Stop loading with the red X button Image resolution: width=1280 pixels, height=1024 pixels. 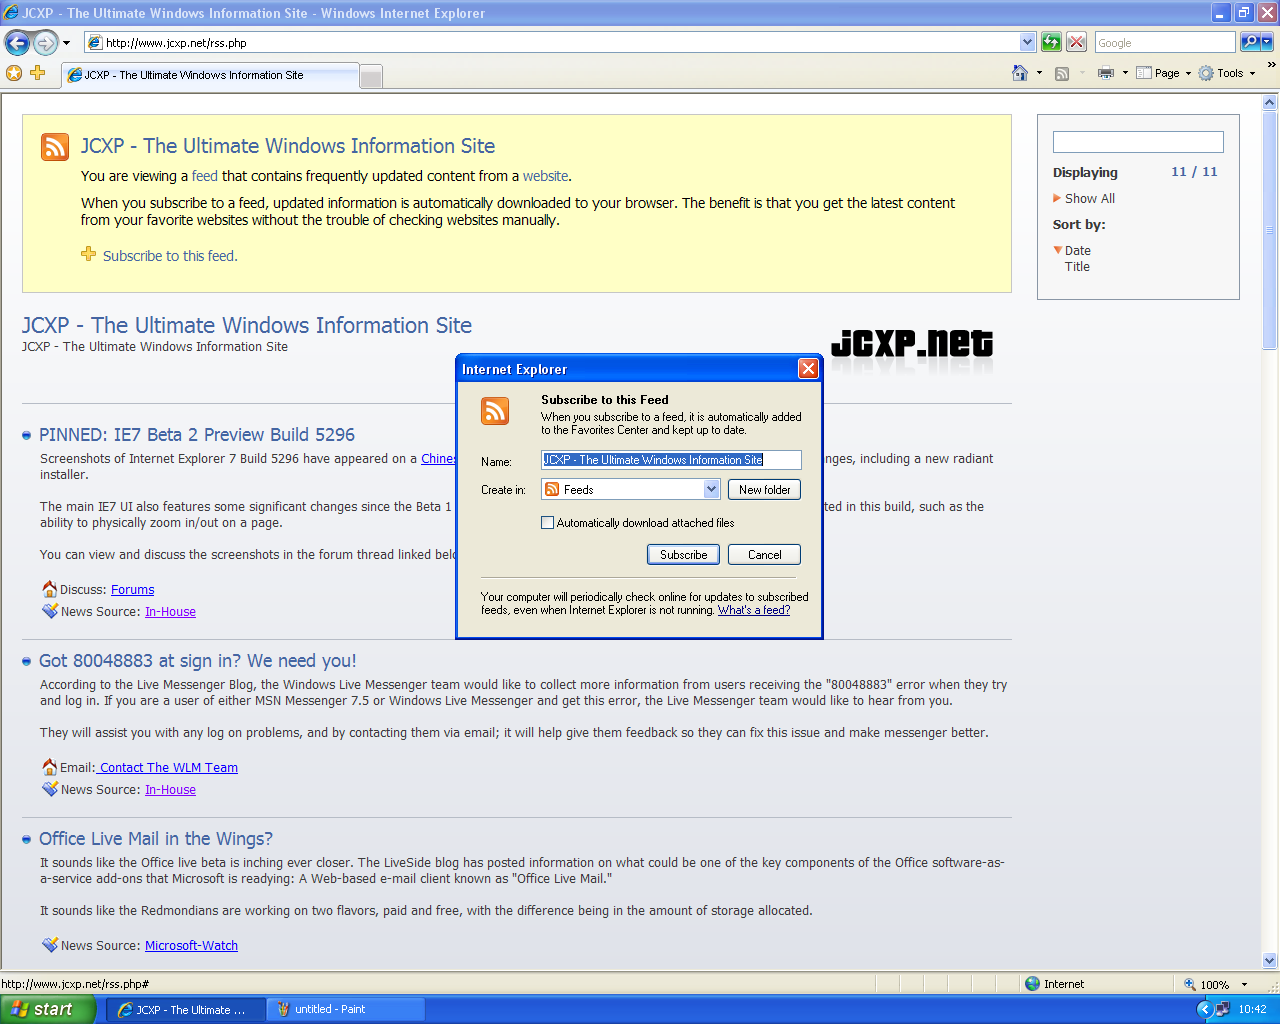point(1076,42)
